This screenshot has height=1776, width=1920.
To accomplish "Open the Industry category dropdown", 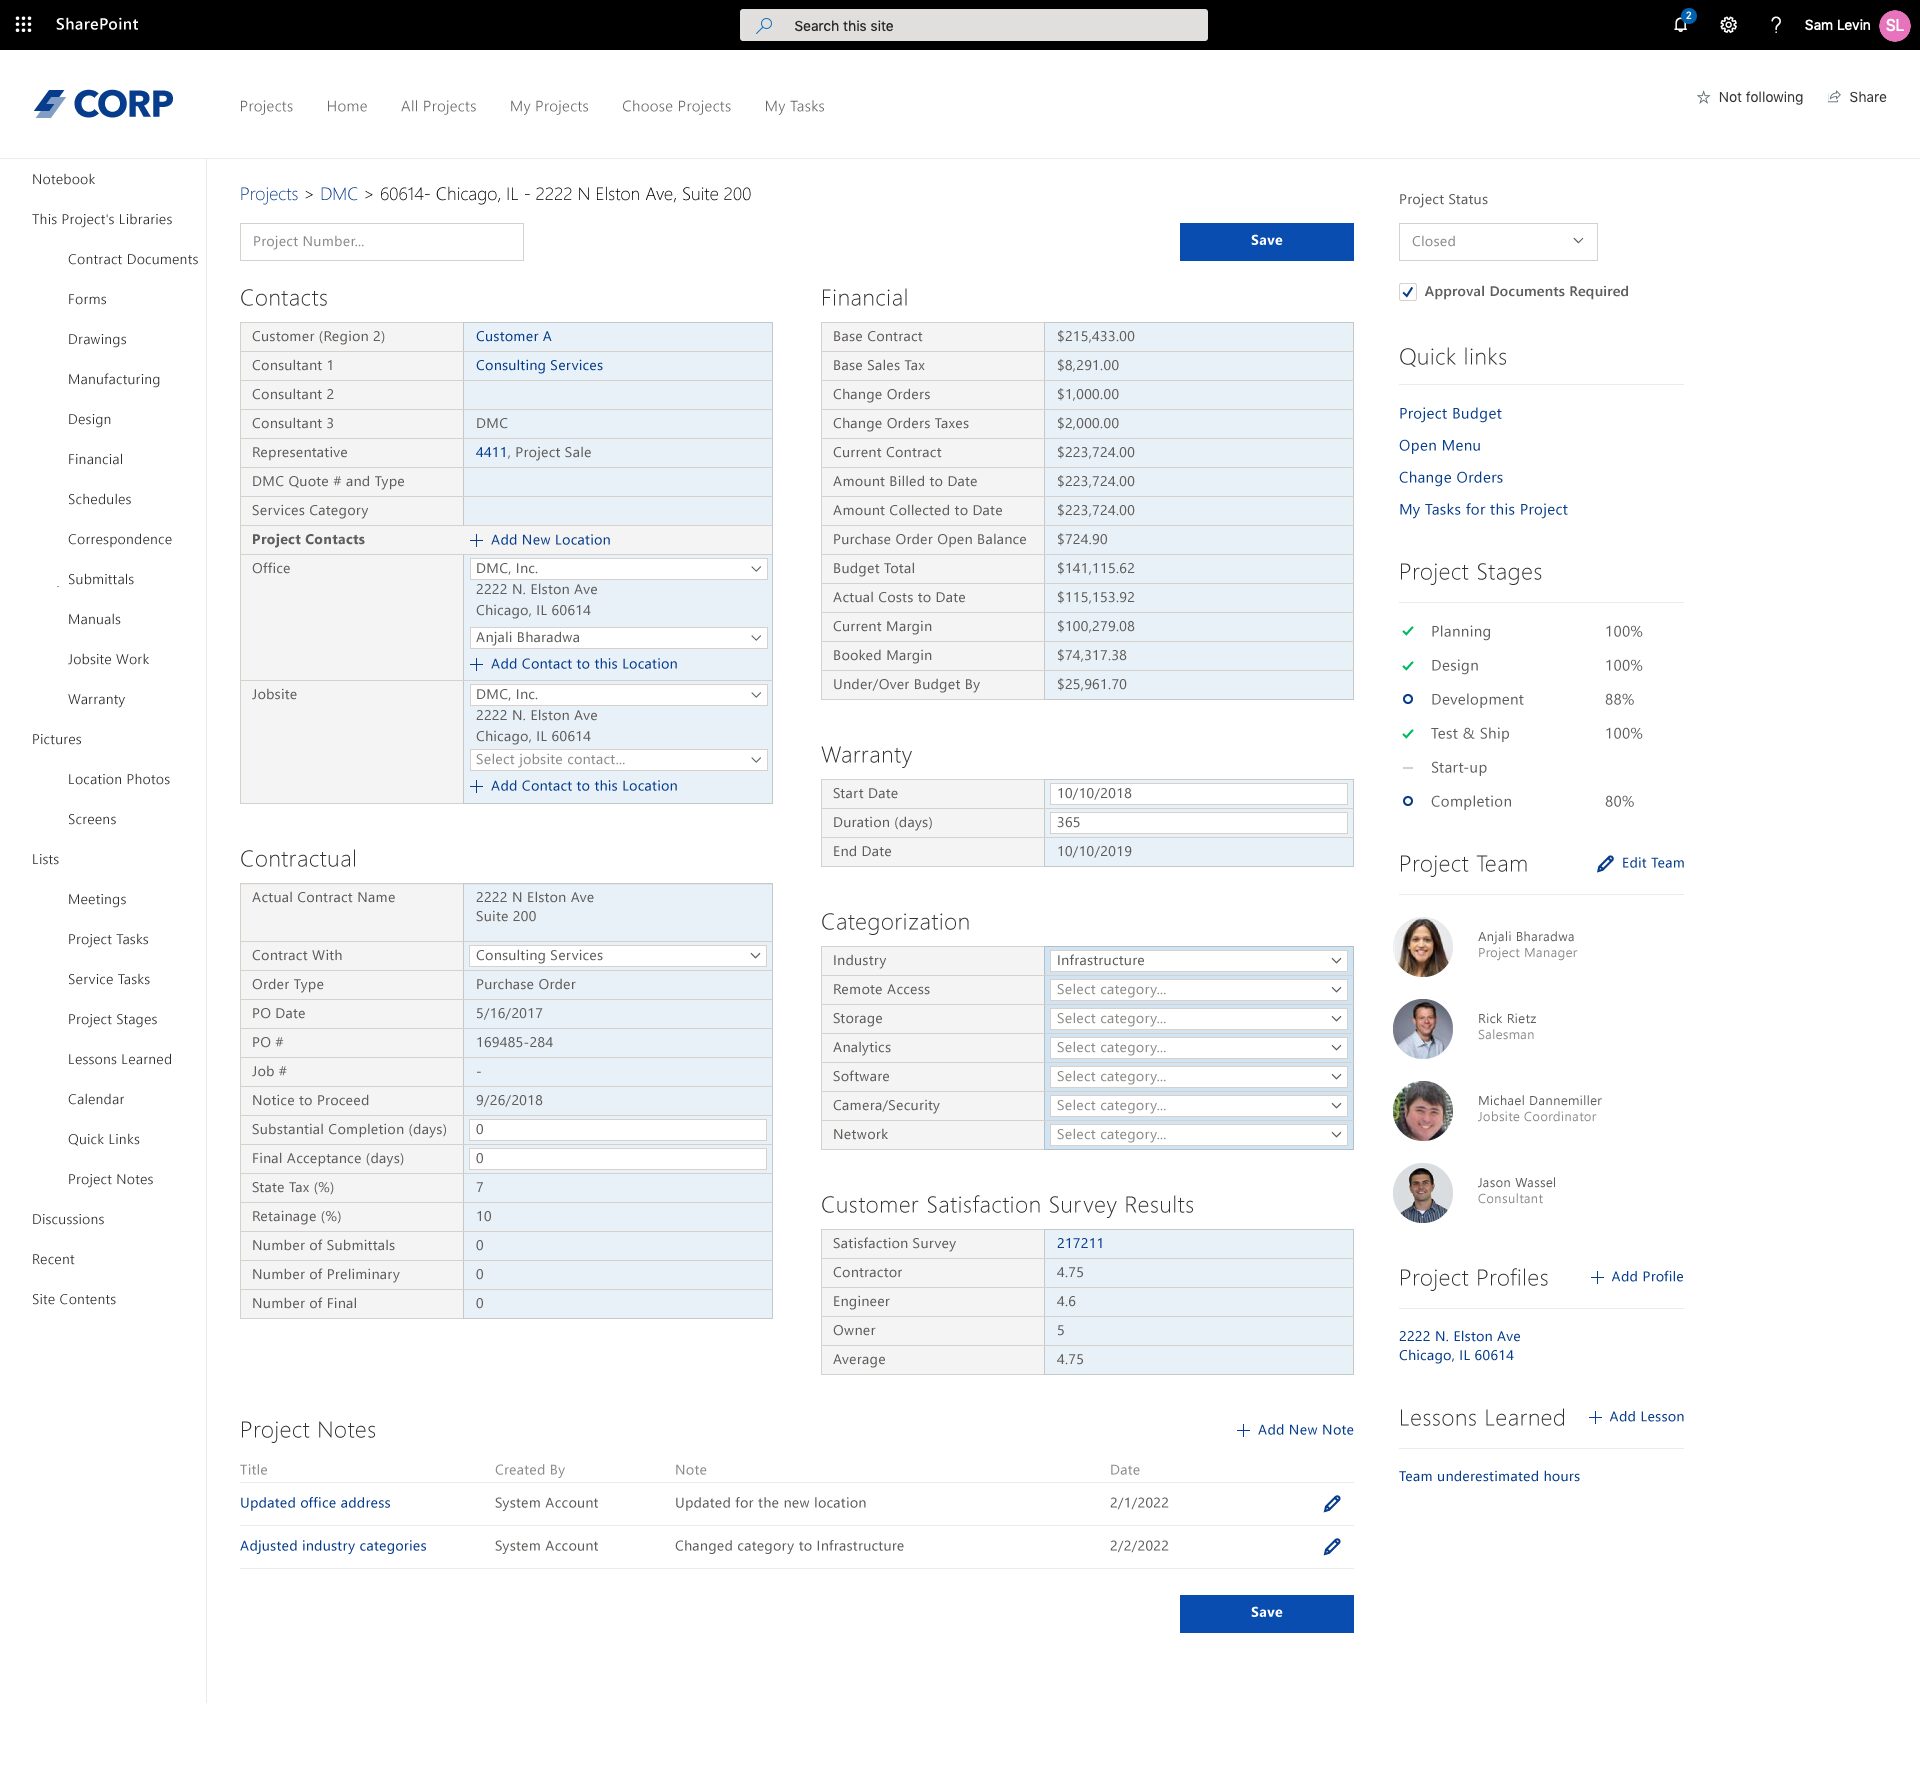I will point(1198,960).
